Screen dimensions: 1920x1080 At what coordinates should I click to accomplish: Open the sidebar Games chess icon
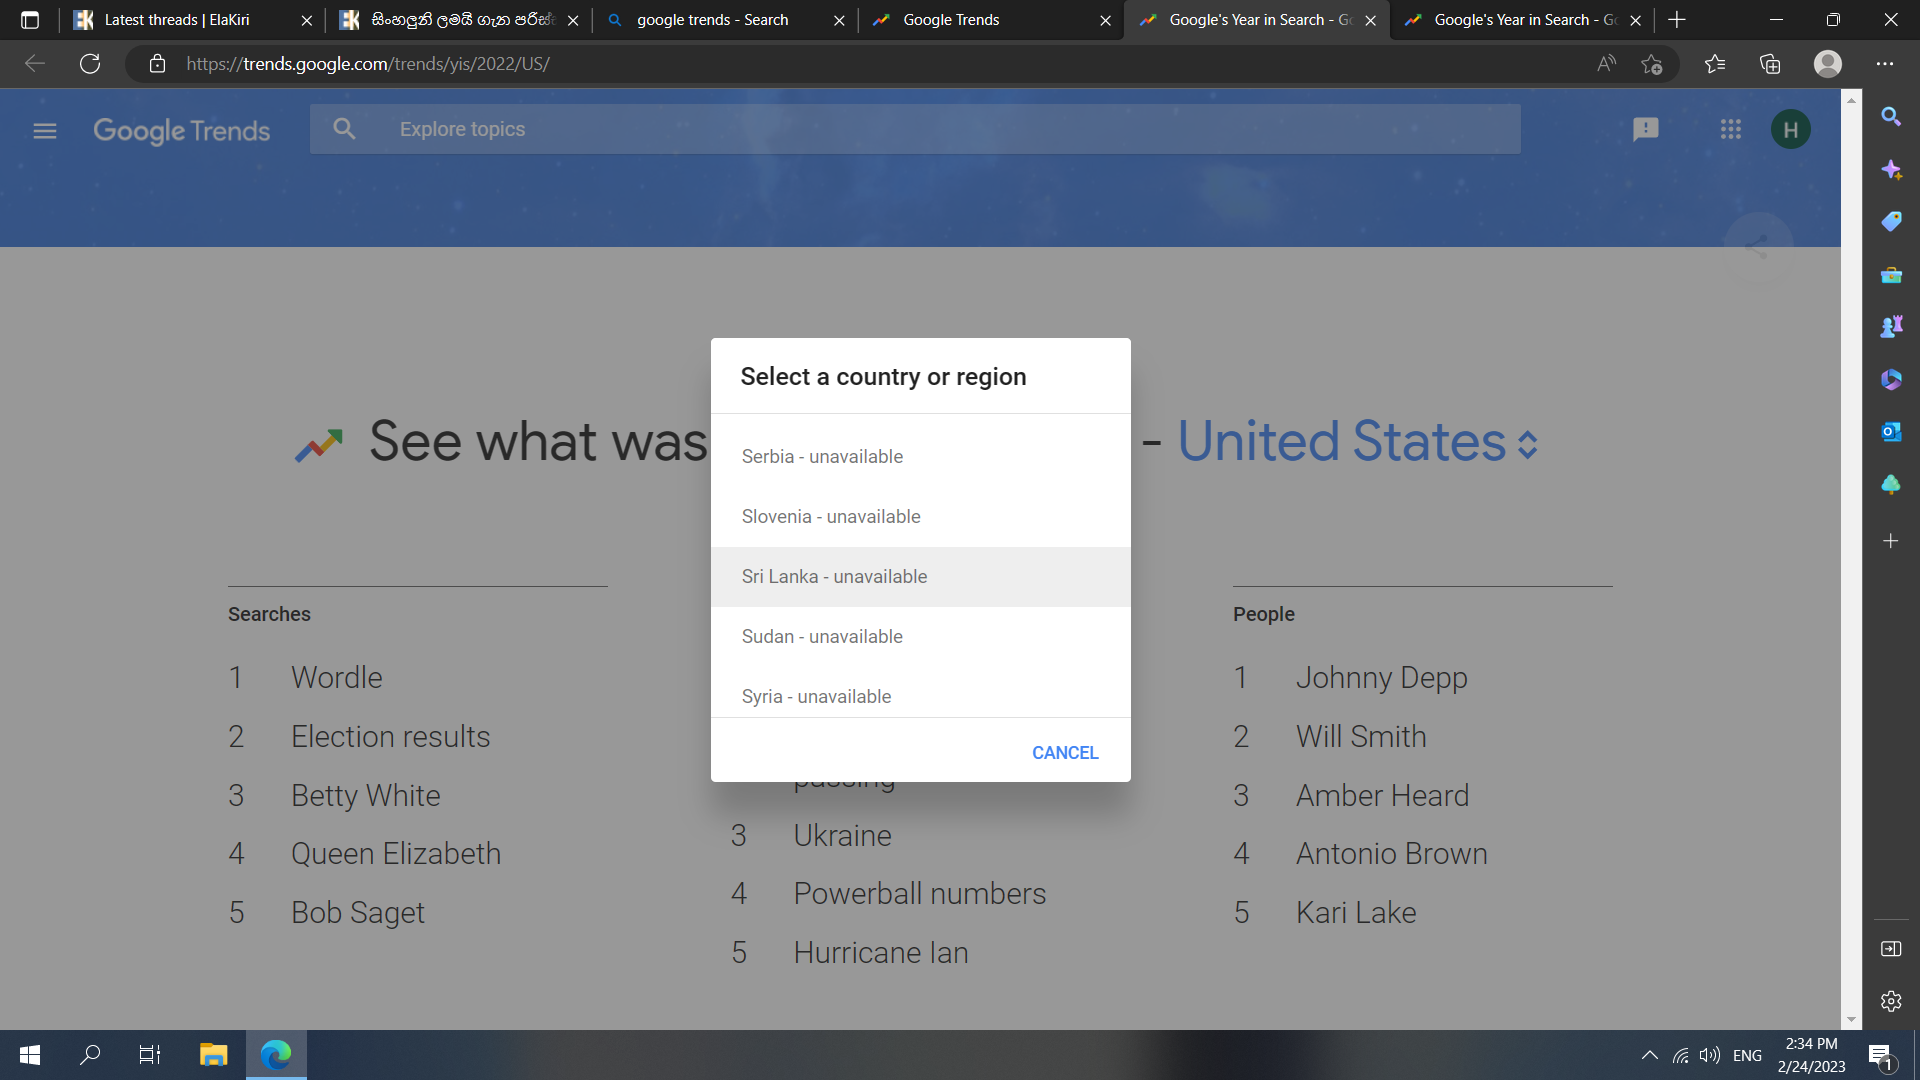(1891, 327)
